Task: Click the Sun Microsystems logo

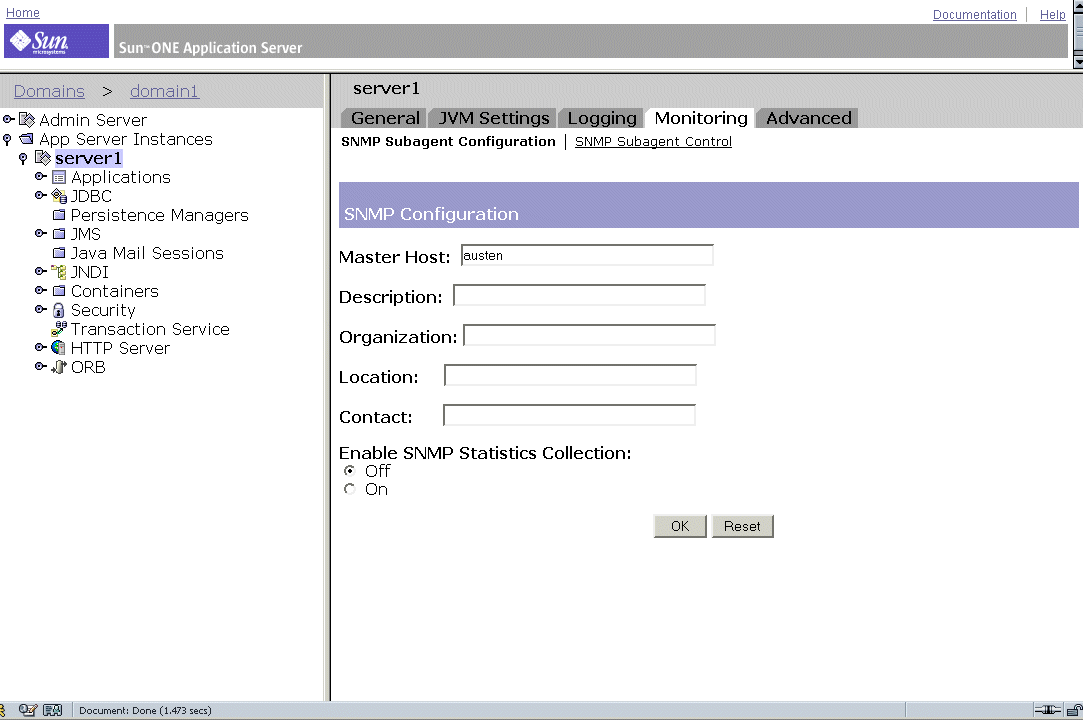Action: point(55,40)
